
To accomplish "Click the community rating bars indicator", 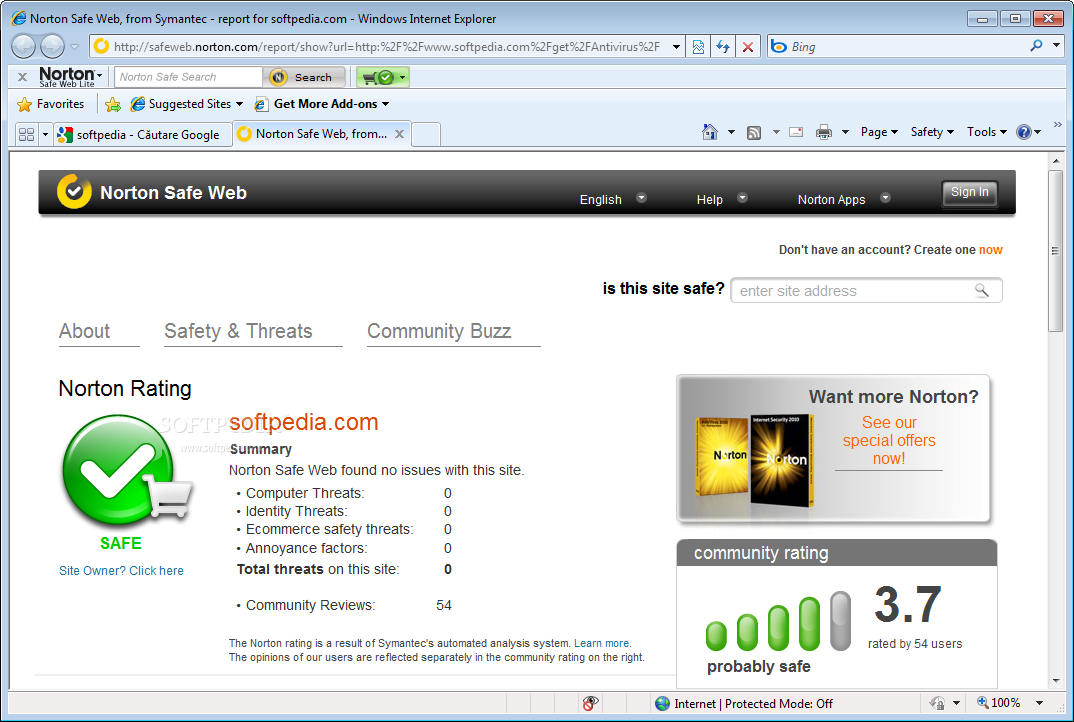I will point(778,621).
